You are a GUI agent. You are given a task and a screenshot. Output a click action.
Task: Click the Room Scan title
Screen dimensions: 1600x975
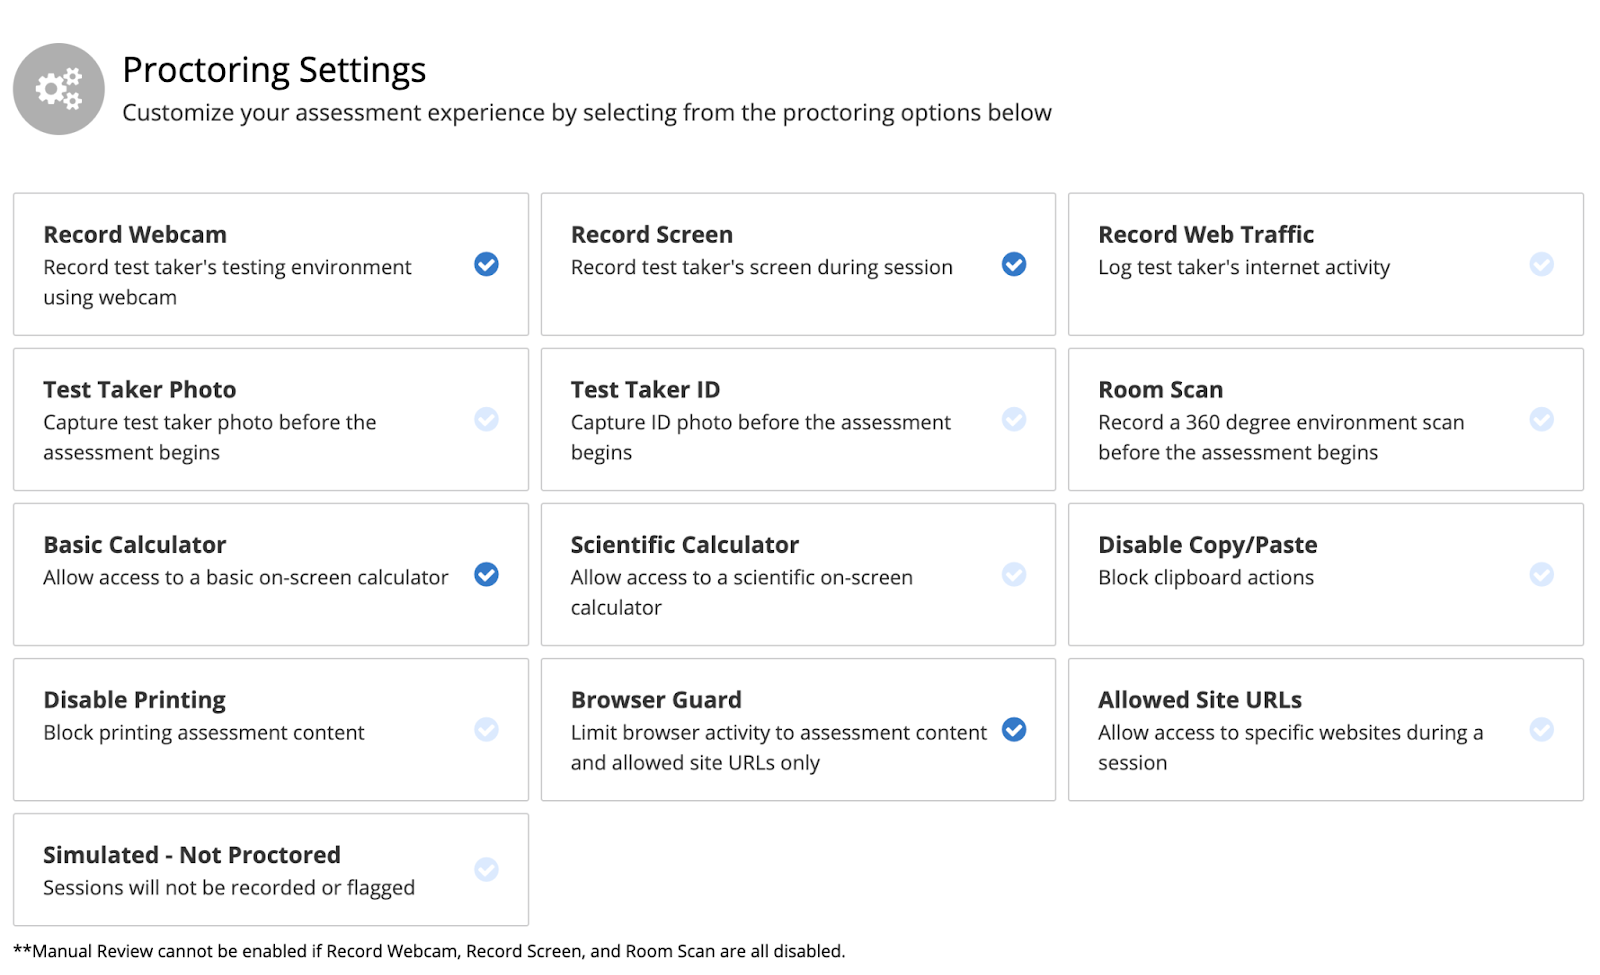click(1160, 390)
